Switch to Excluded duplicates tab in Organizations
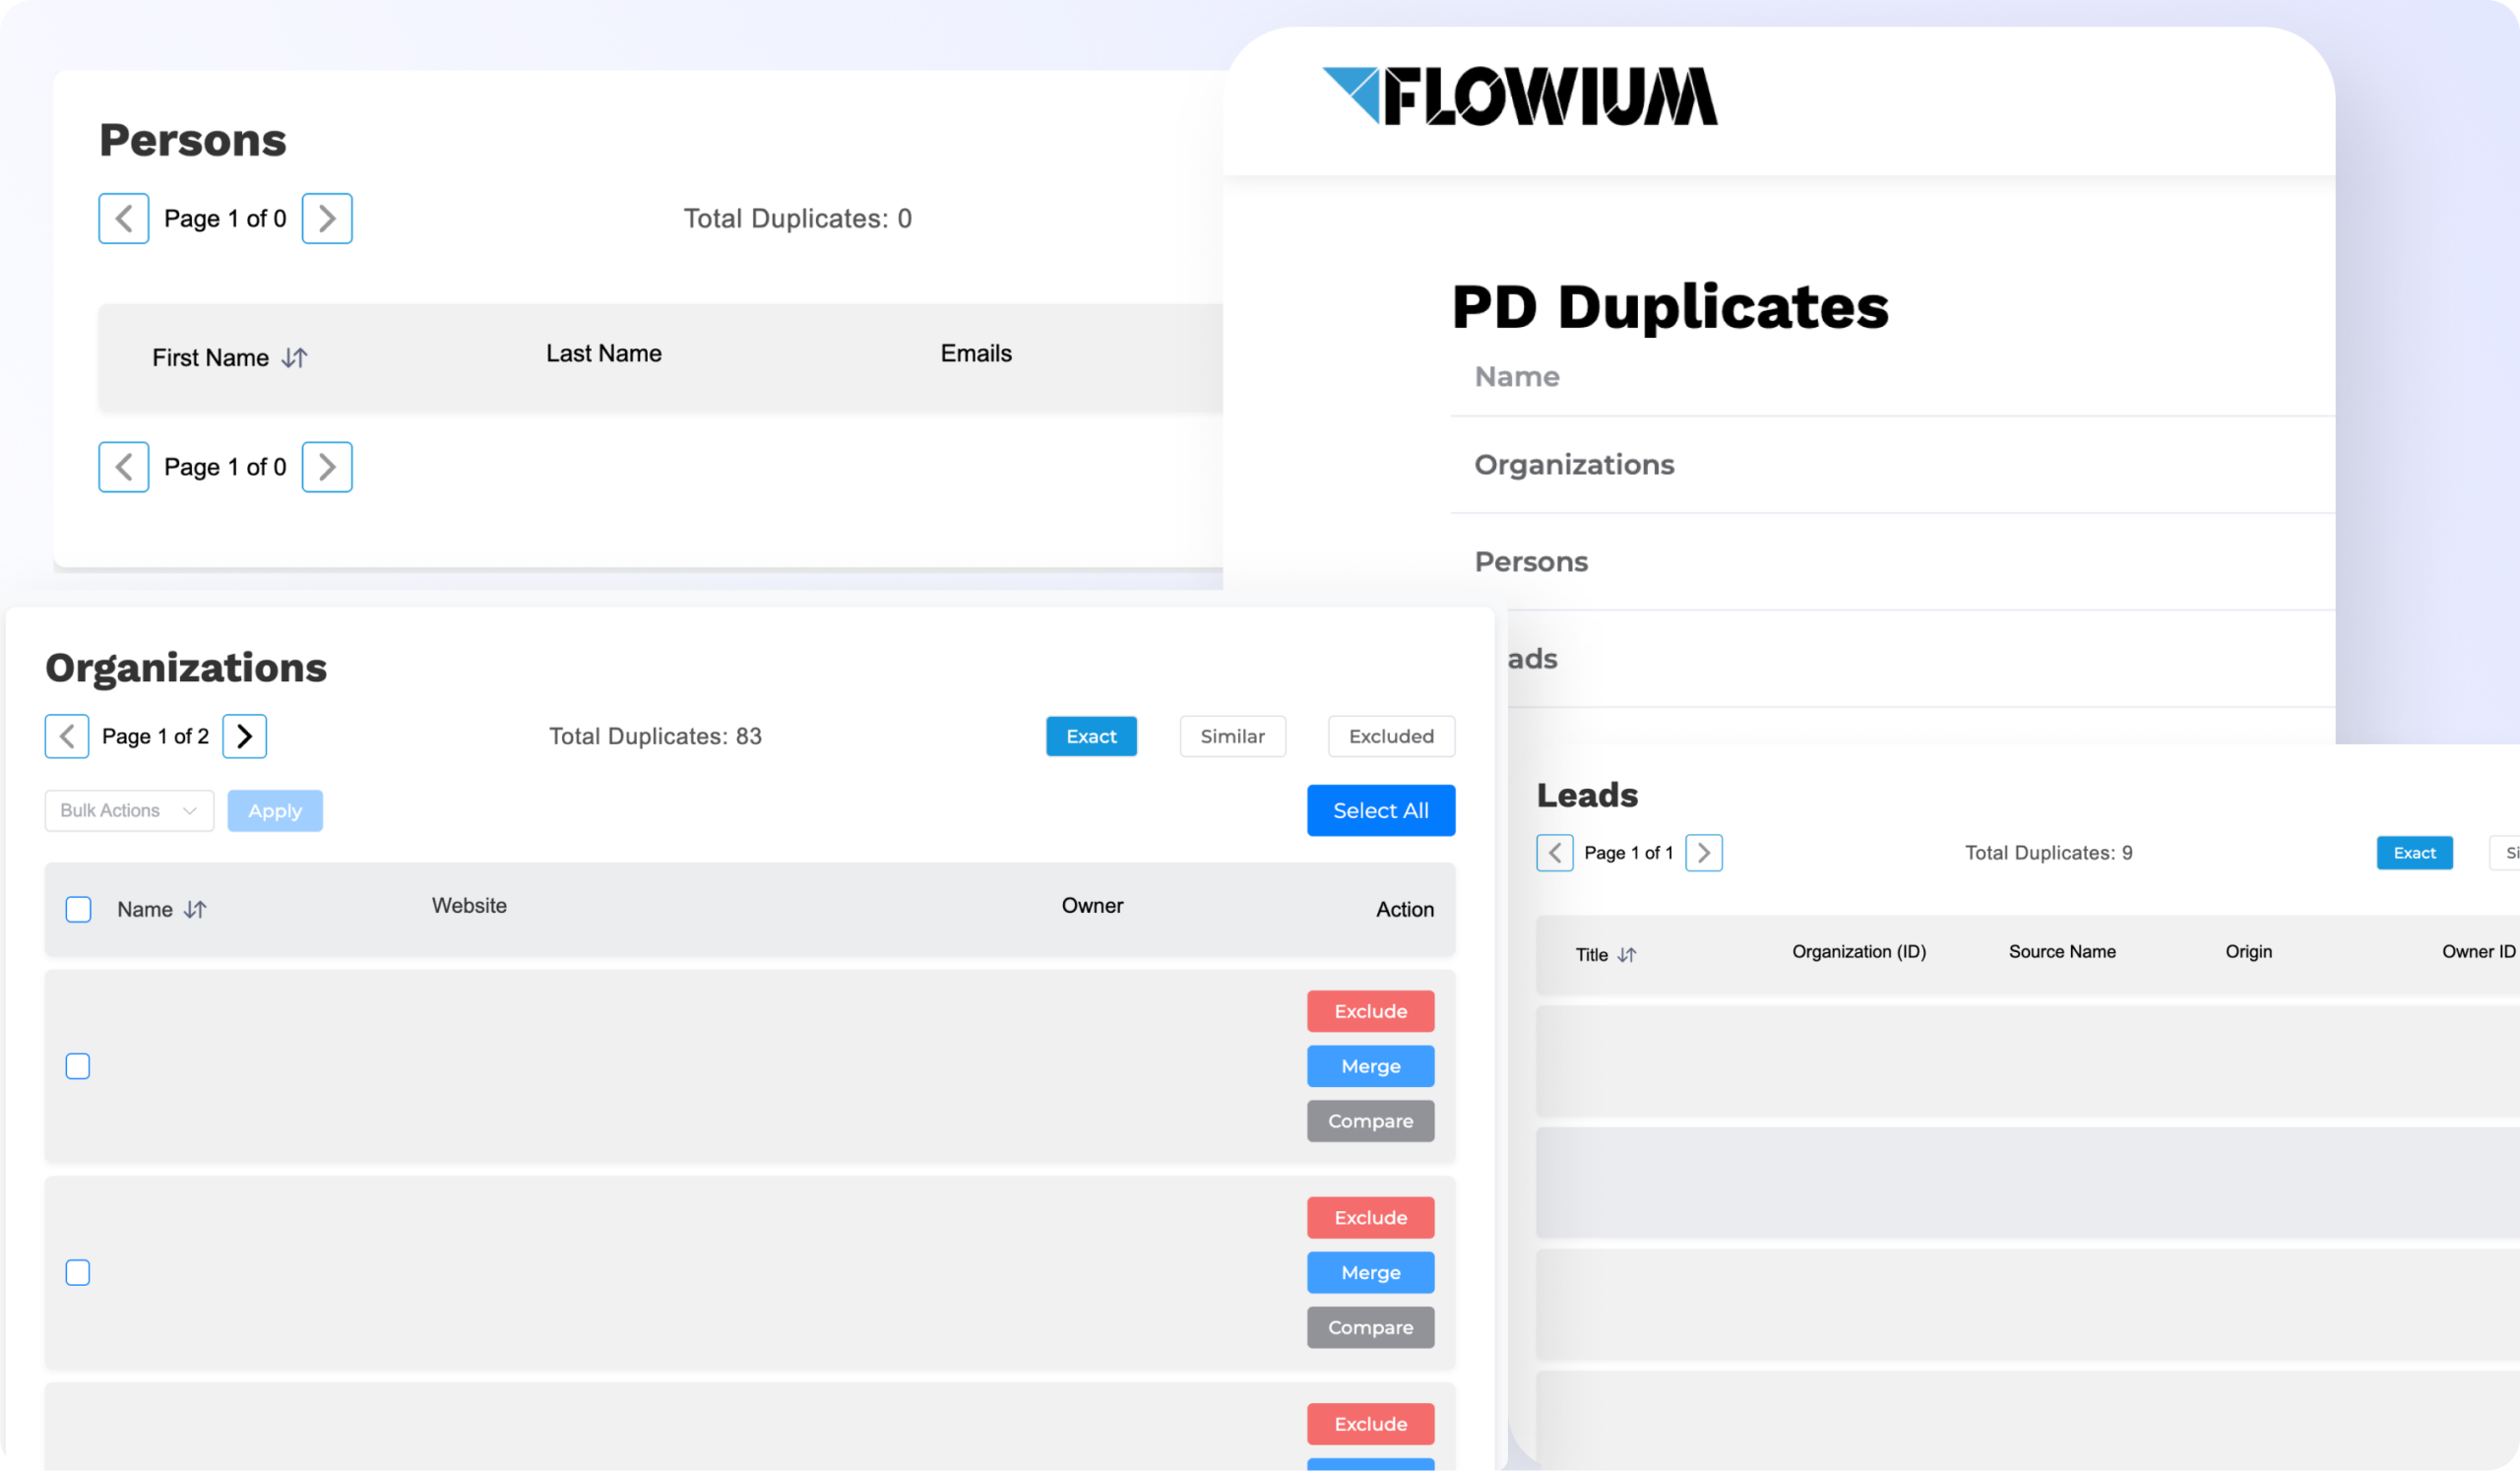 (x=1390, y=737)
